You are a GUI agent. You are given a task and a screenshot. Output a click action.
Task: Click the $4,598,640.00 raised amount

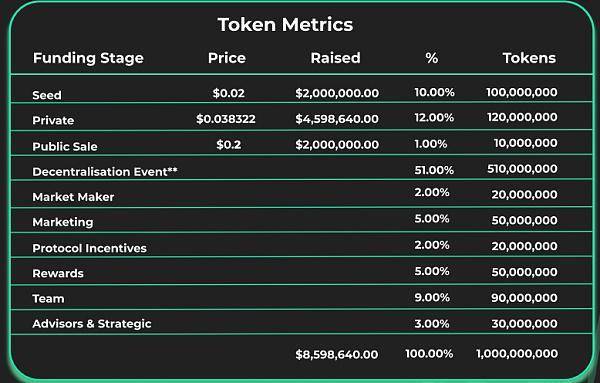click(337, 119)
